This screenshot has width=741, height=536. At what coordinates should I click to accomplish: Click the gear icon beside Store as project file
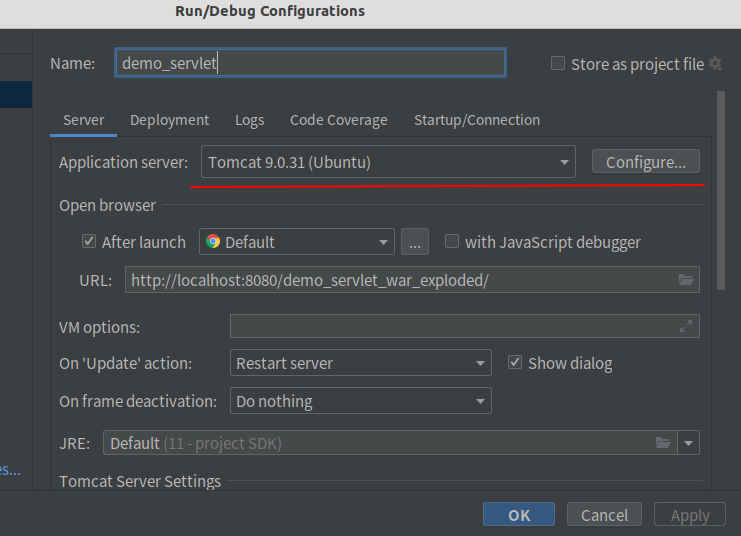(715, 64)
